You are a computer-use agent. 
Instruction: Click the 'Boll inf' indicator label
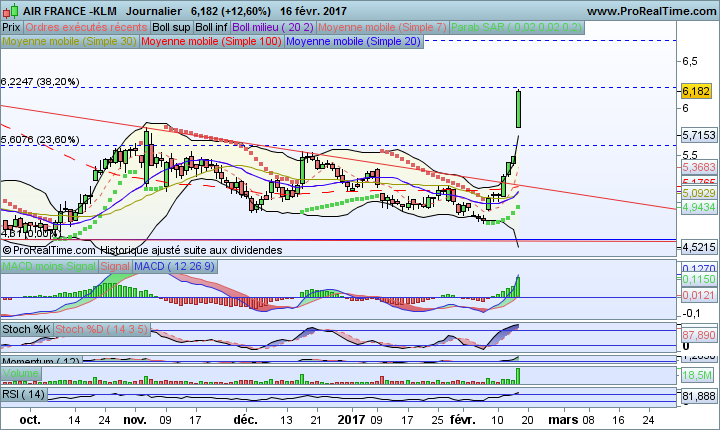pyautogui.click(x=211, y=28)
